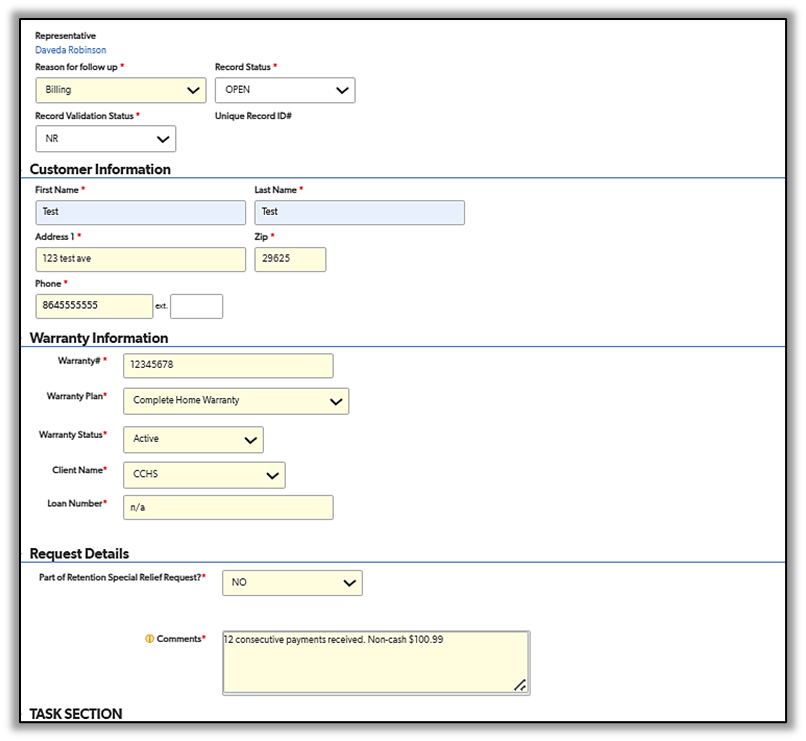Click the First Name input field

click(x=140, y=212)
